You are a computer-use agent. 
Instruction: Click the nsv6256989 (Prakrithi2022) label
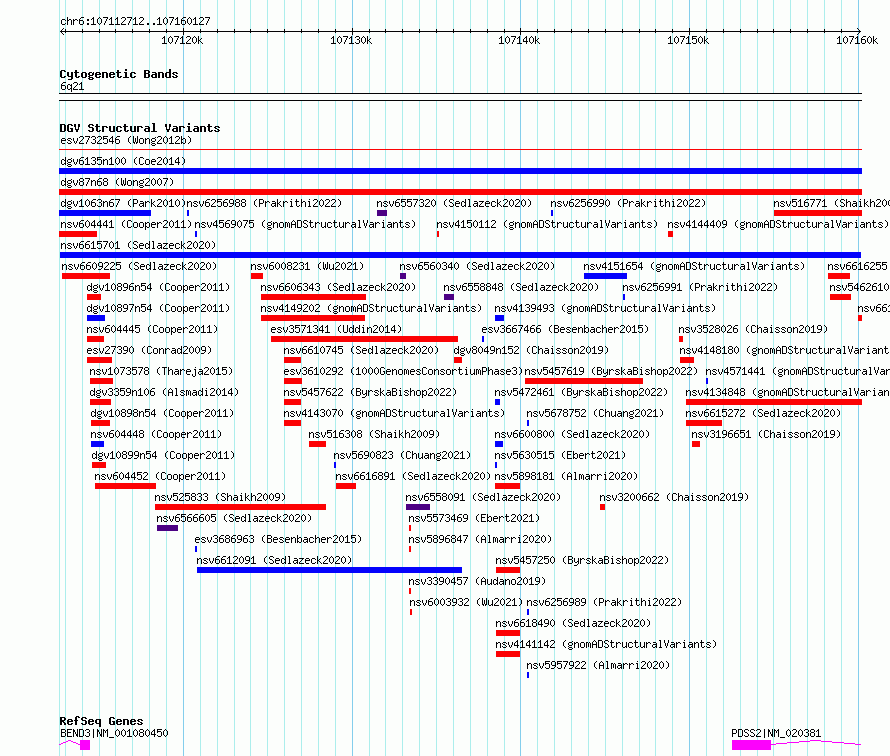click(x=604, y=602)
